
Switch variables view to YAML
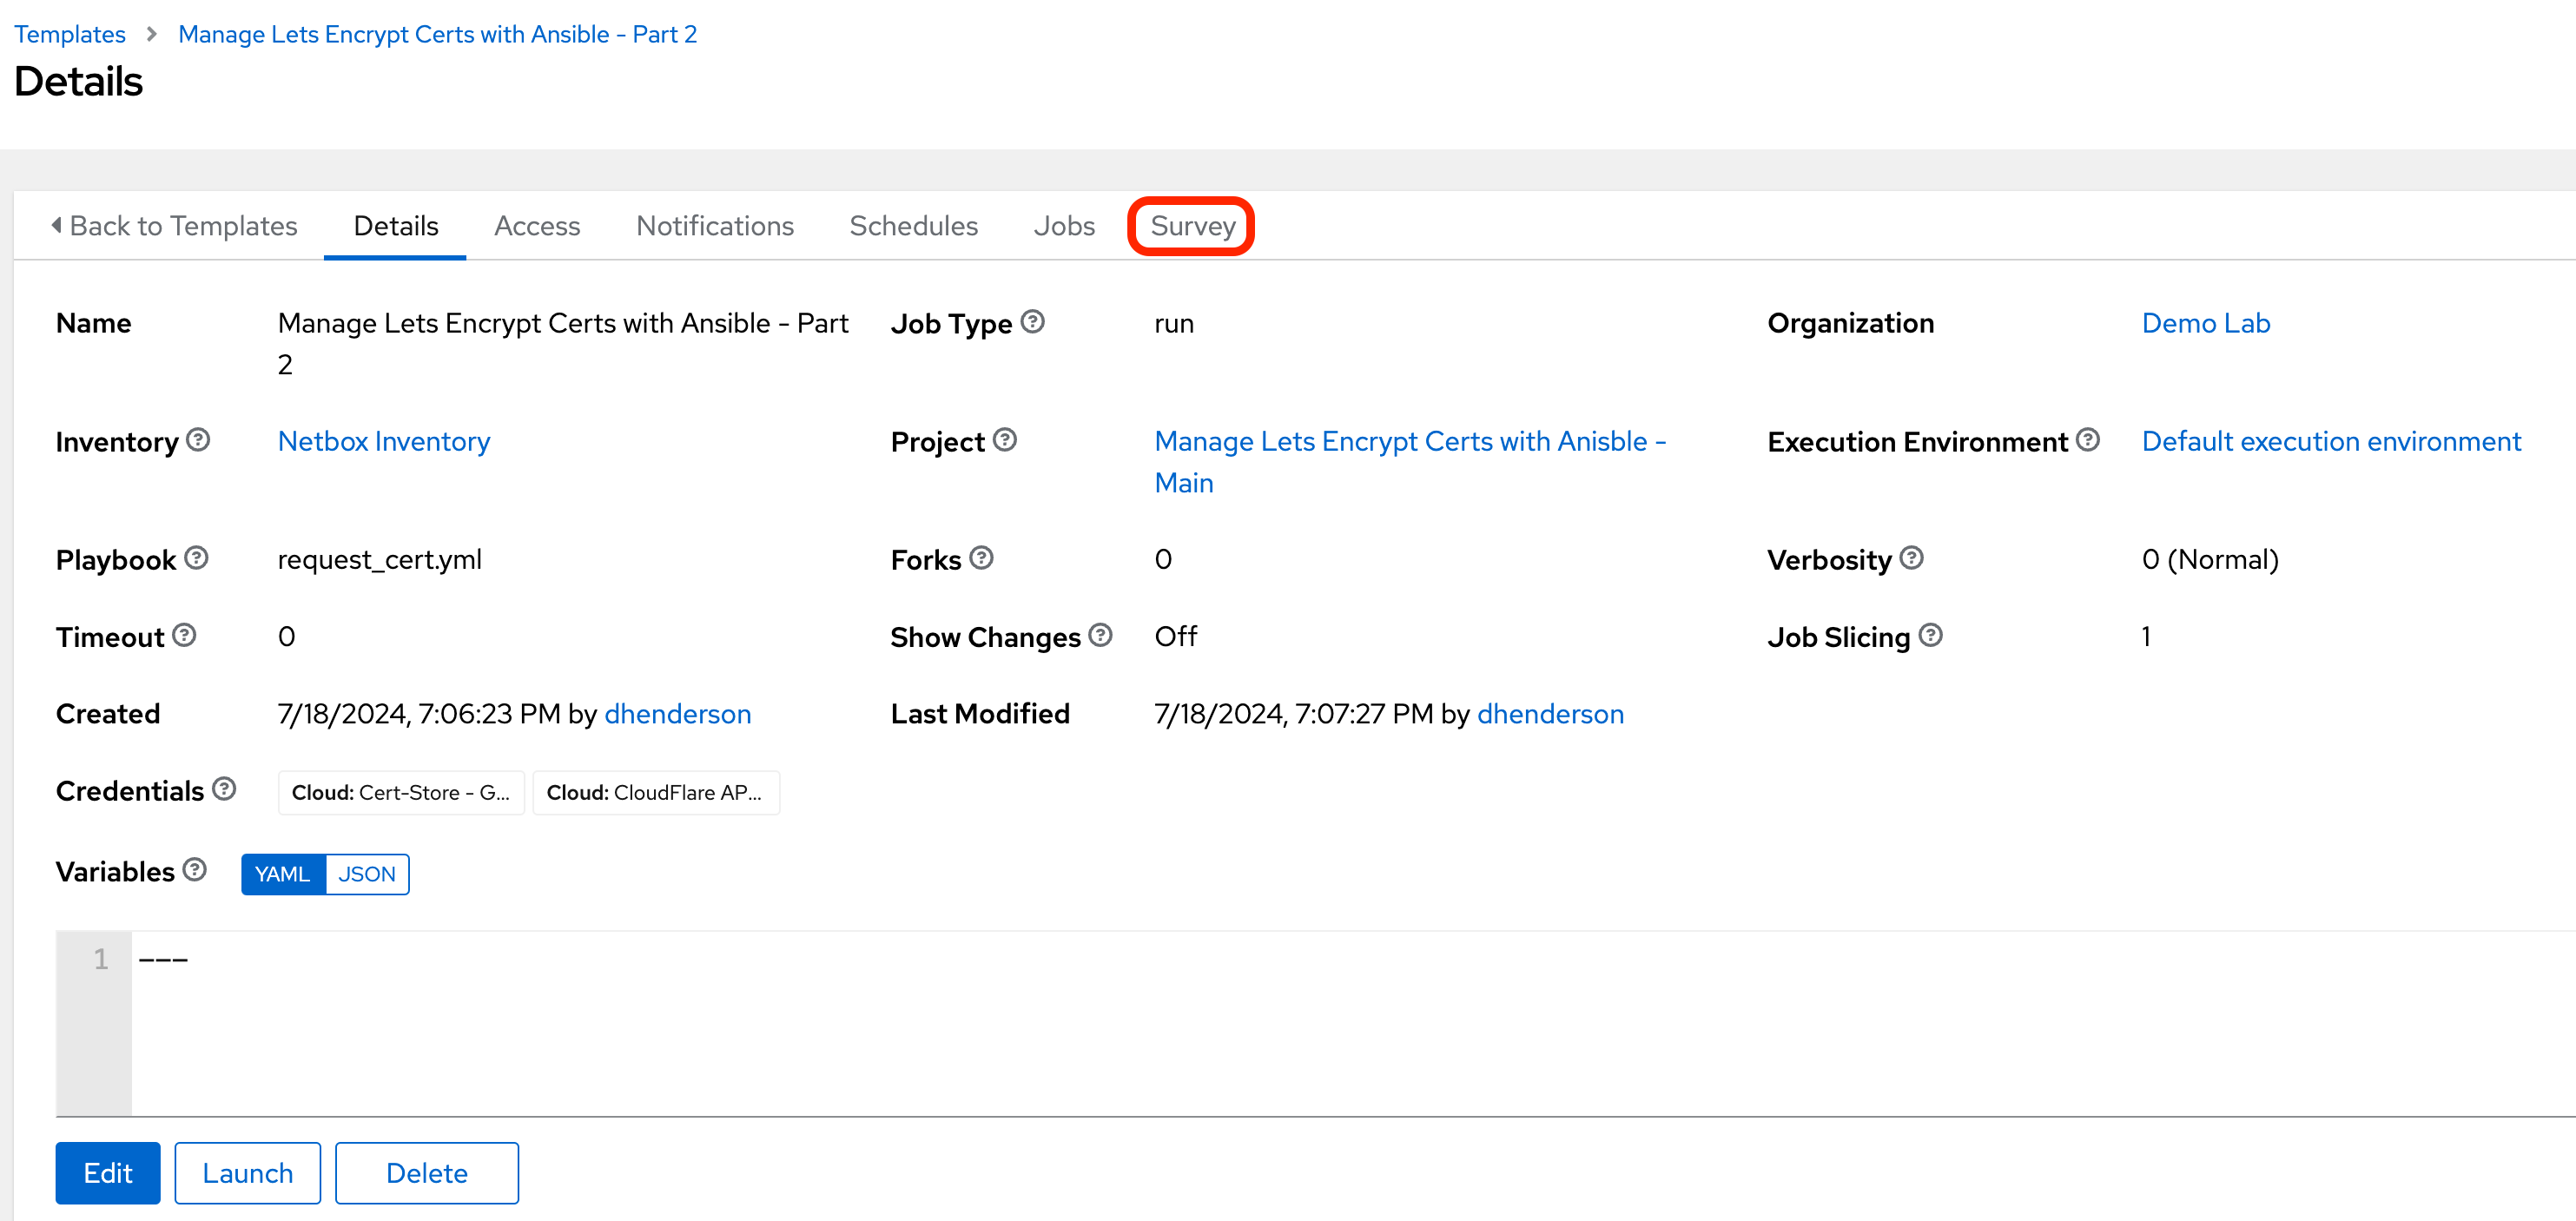pyautogui.click(x=283, y=874)
